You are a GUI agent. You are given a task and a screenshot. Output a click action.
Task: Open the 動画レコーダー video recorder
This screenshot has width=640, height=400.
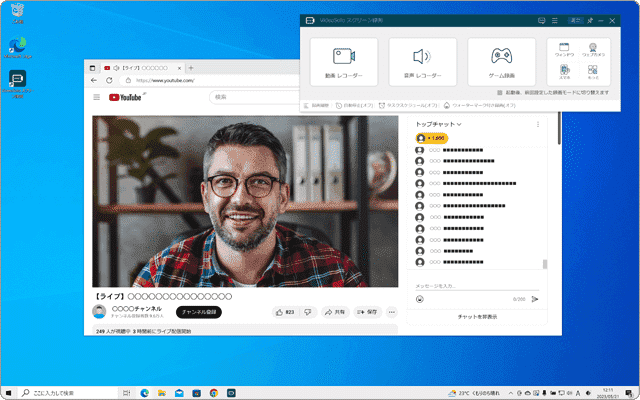[344, 60]
